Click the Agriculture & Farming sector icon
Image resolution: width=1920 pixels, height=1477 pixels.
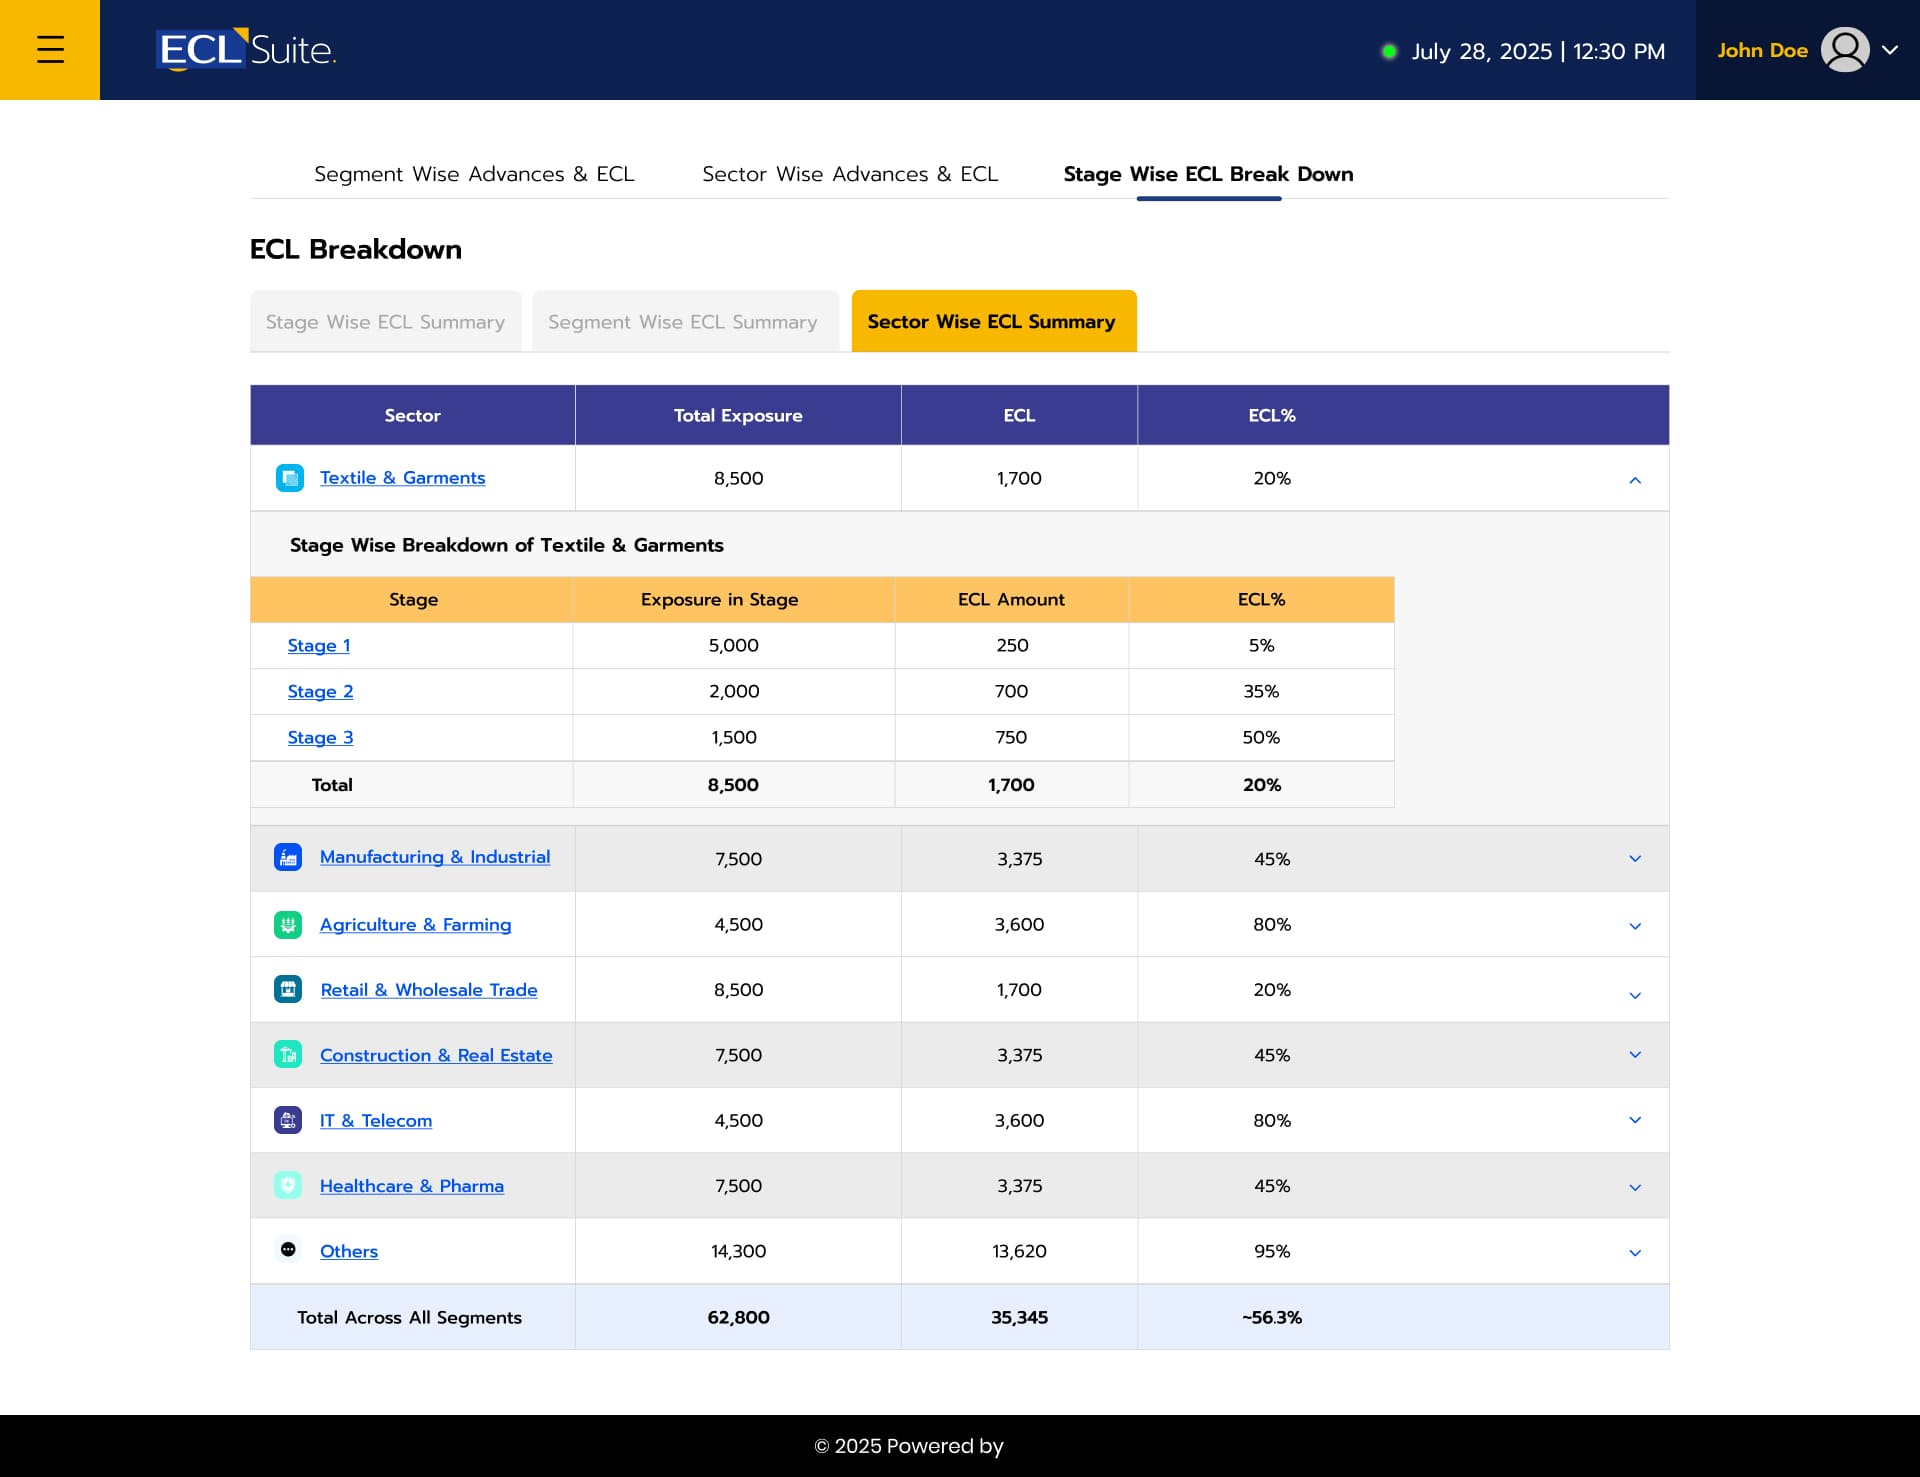(x=288, y=925)
